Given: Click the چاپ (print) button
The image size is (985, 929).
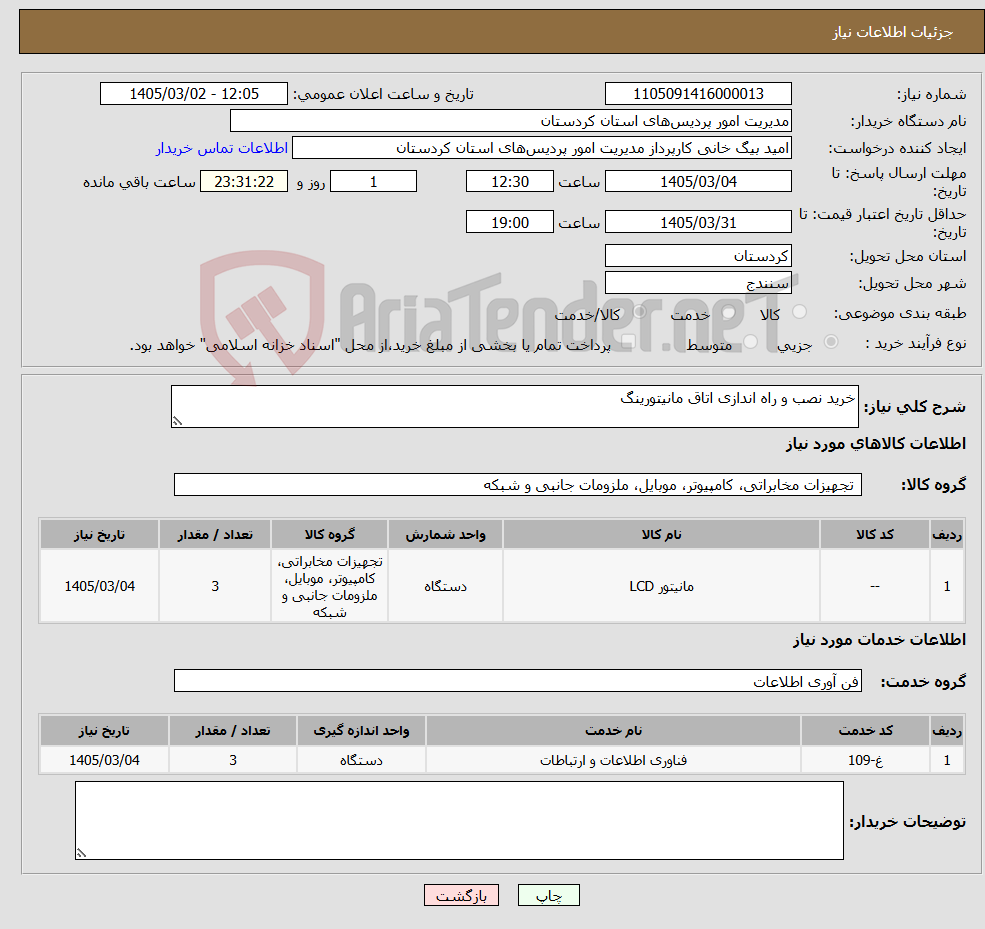Looking at the screenshot, I should (548, 895).
